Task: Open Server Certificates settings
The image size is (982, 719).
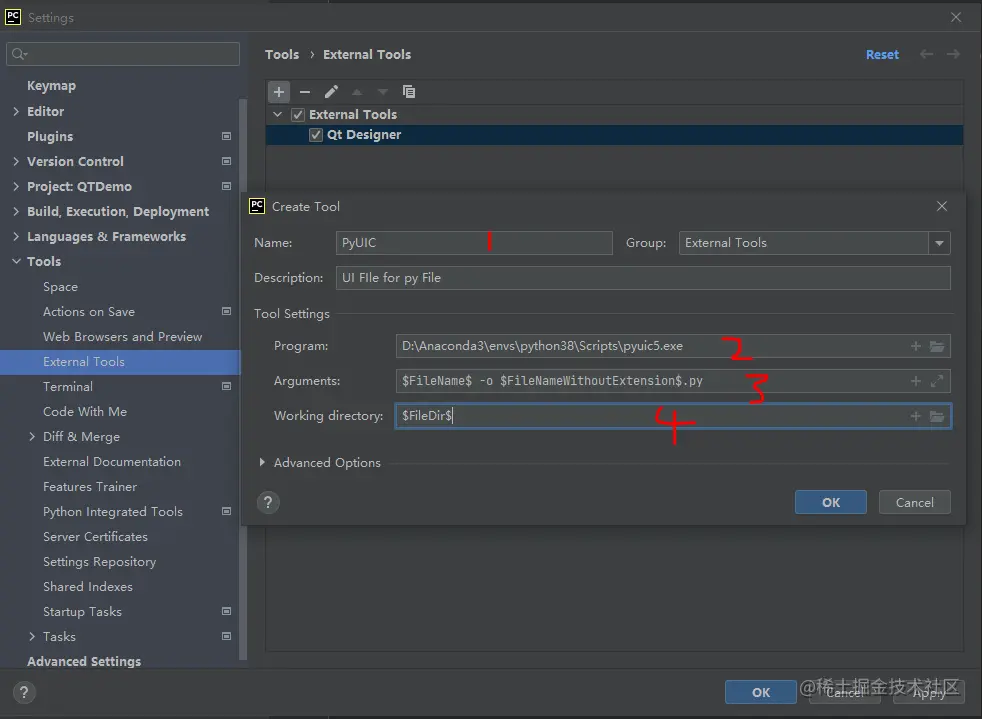Action: [x=95, y=537]
